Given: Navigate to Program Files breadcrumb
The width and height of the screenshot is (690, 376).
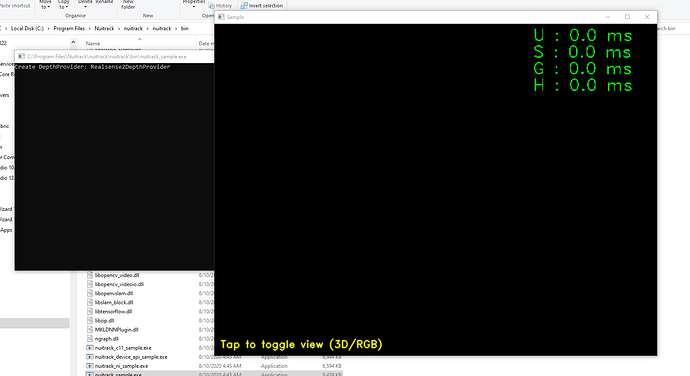Looking at the screenshot, I should (69, 28).
